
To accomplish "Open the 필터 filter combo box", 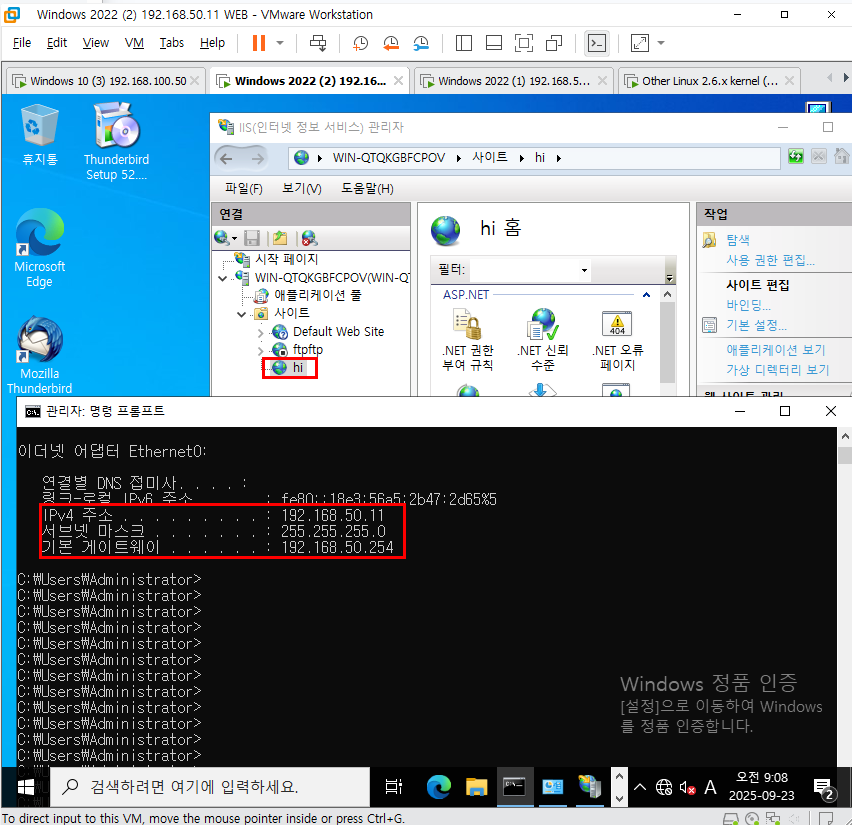I will pos(529,270).
